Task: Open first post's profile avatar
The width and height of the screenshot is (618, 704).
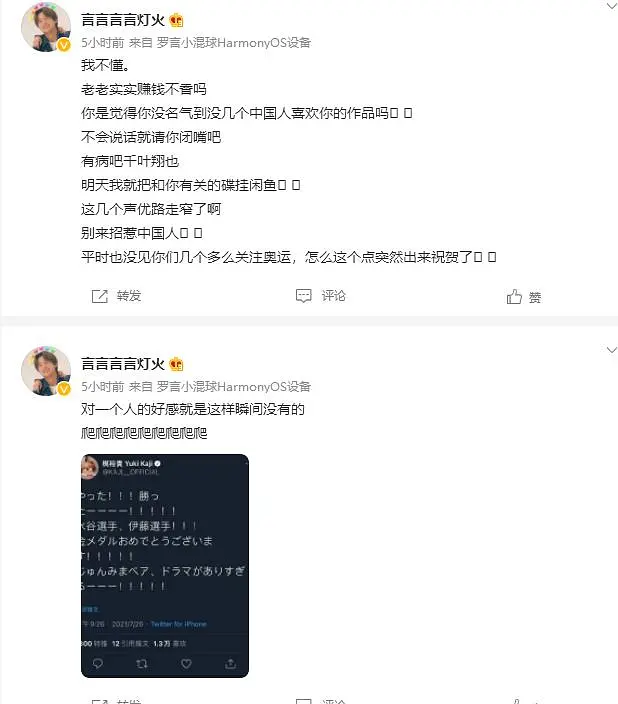Action: (x=46, y=27)
